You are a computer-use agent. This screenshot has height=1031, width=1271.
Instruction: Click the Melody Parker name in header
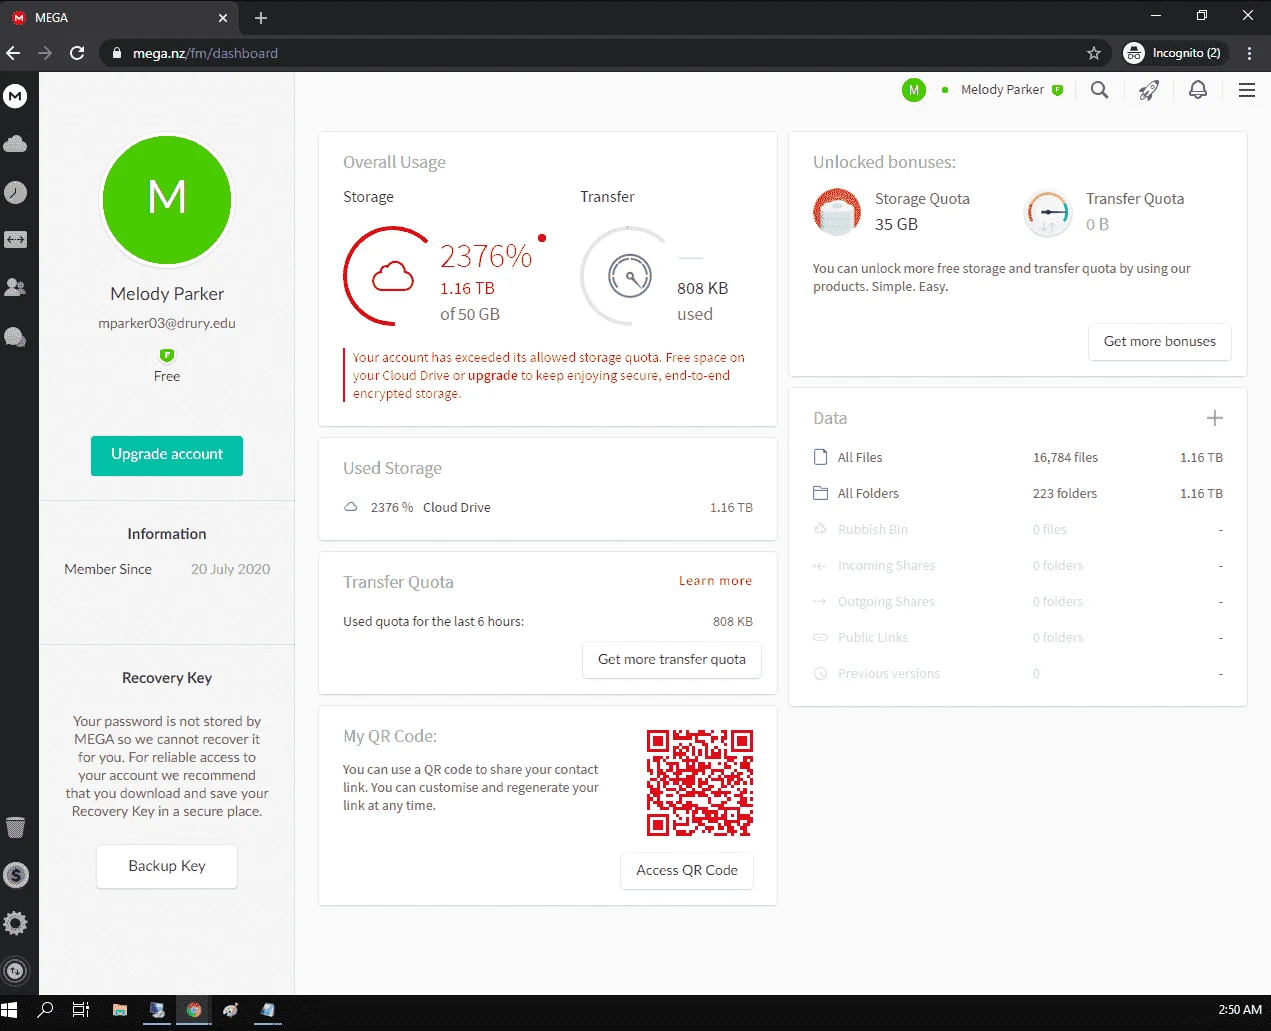click(x=1002, y=90)
